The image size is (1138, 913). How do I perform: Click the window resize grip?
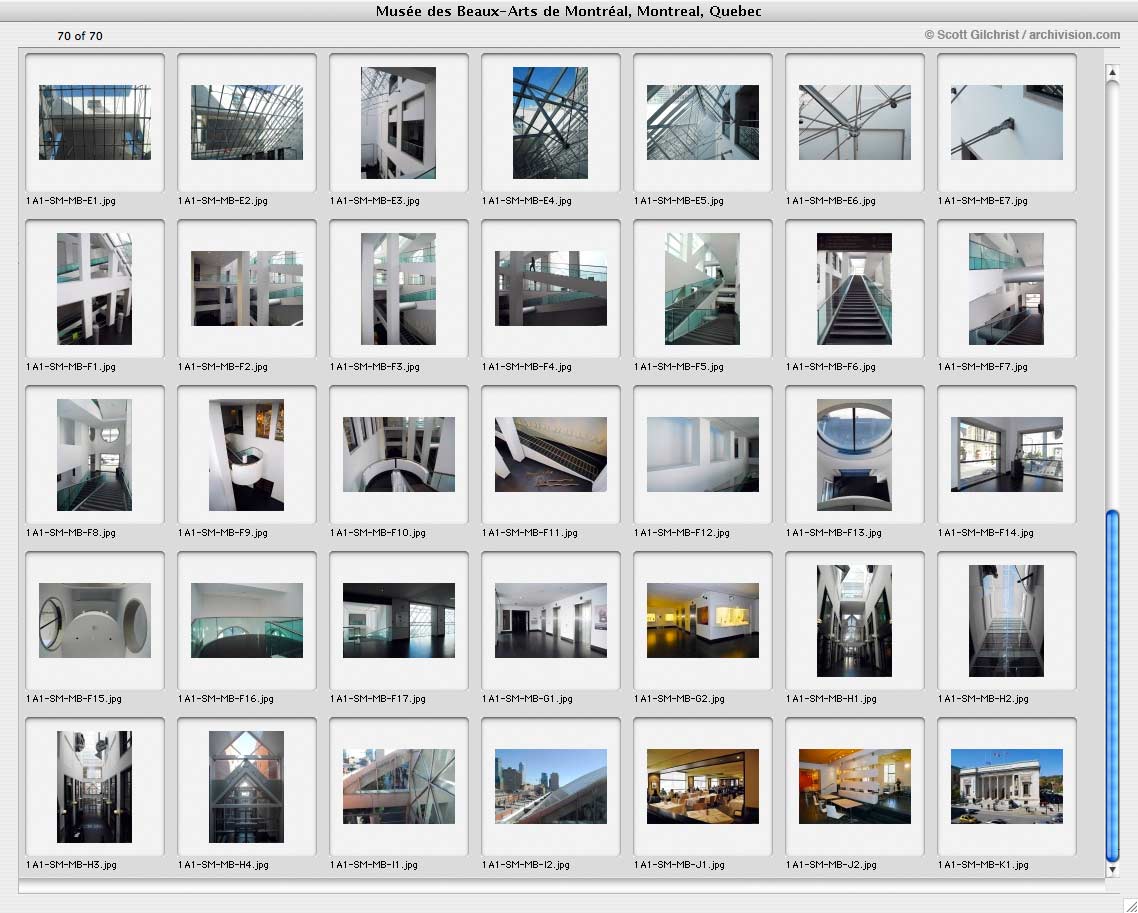pyautogui.click(x=1129, y=904)
